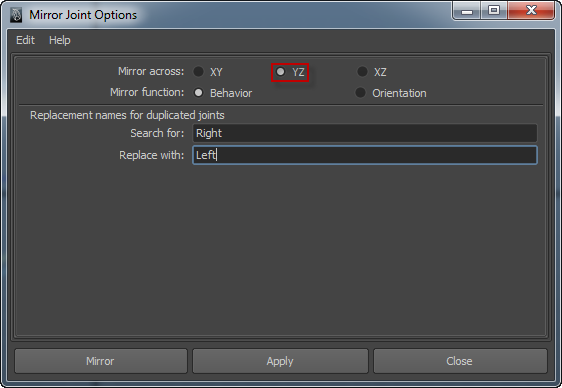Choose Orientation as the mirror function
Screen dimensions: 562x388
click(360, 93)
